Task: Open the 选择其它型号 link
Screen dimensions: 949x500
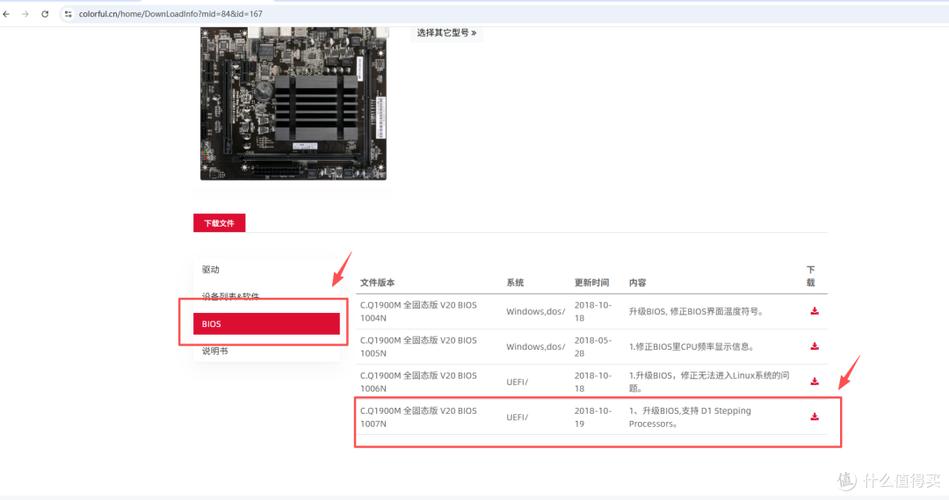Action: click(446, 33)
